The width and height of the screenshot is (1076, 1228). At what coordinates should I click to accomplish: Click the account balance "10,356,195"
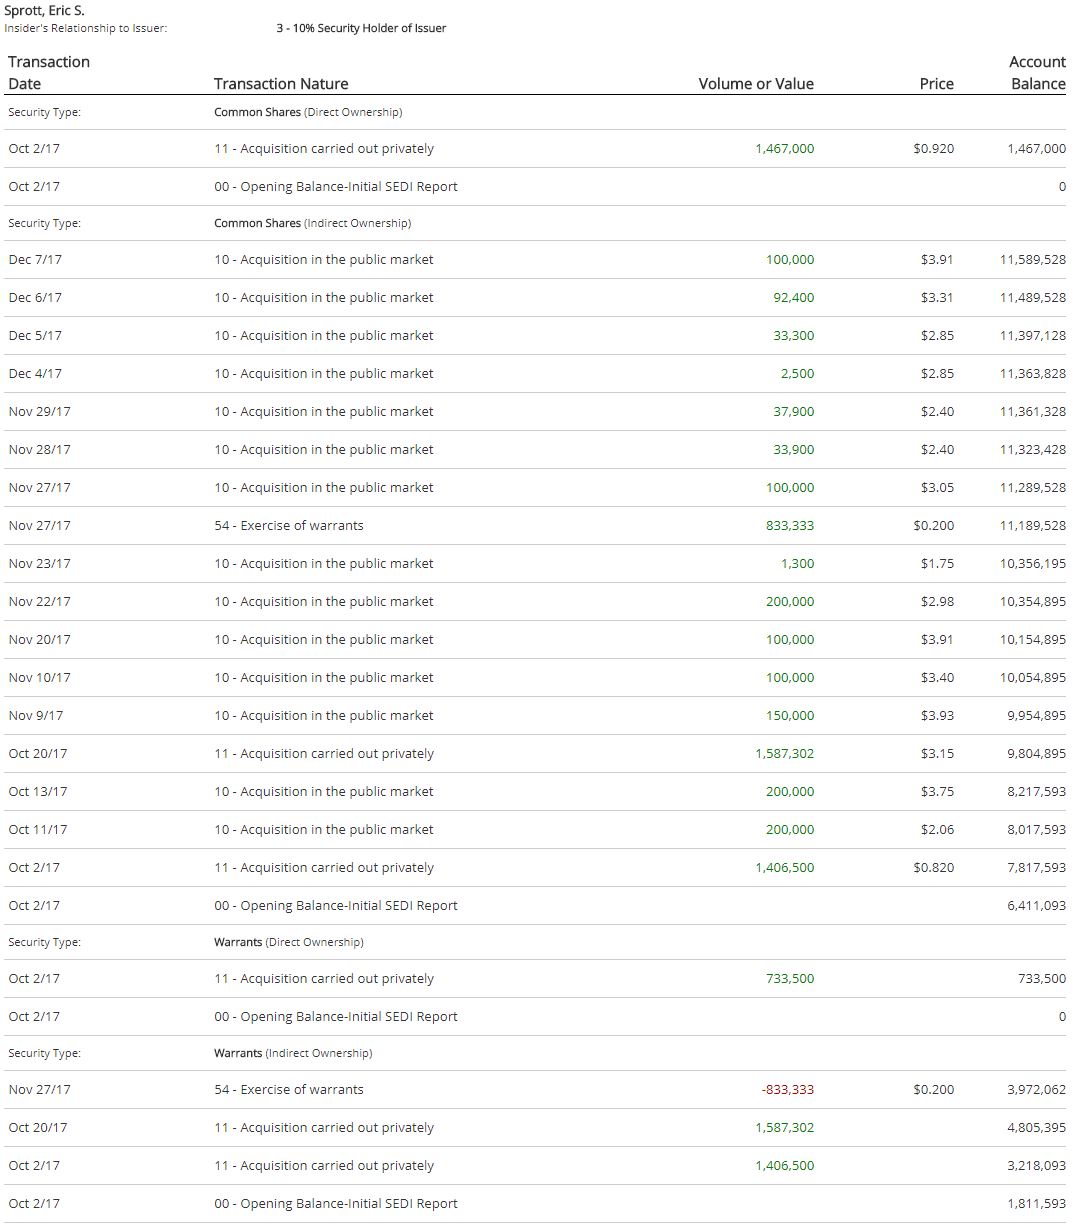1033,564
